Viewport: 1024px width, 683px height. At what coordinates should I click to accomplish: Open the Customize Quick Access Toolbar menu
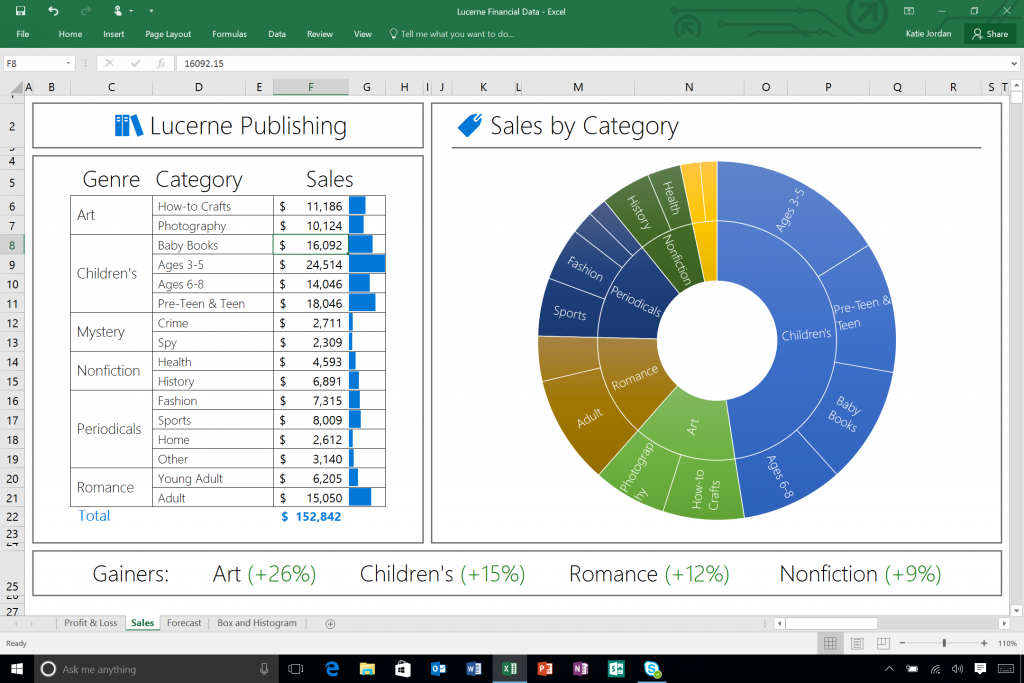click(x=151, y=10)
